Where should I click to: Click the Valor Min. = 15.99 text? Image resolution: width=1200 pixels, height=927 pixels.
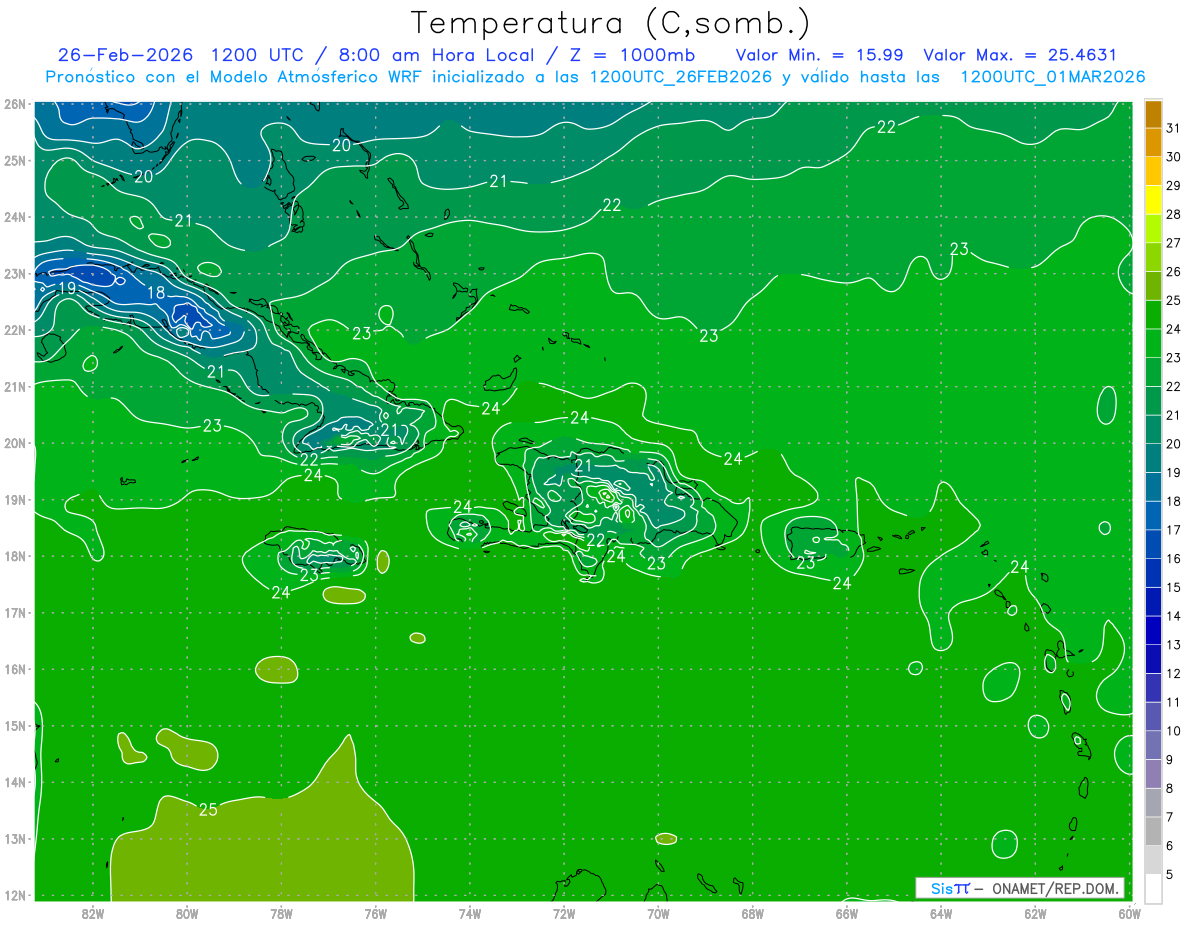pos(820,55)
